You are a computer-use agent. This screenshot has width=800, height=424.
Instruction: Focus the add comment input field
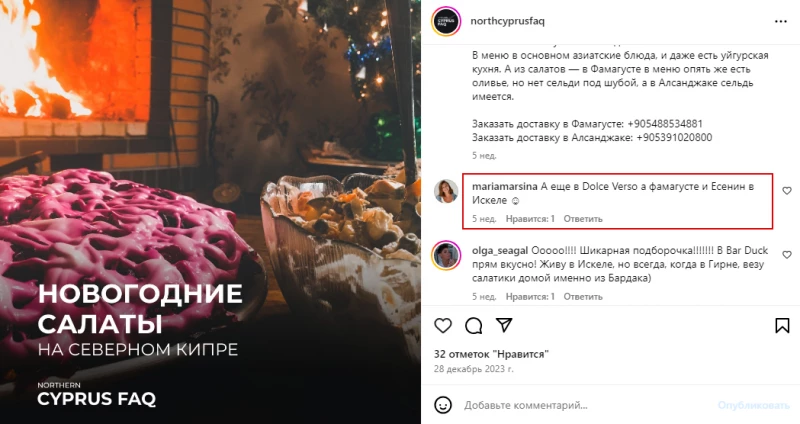587,406
